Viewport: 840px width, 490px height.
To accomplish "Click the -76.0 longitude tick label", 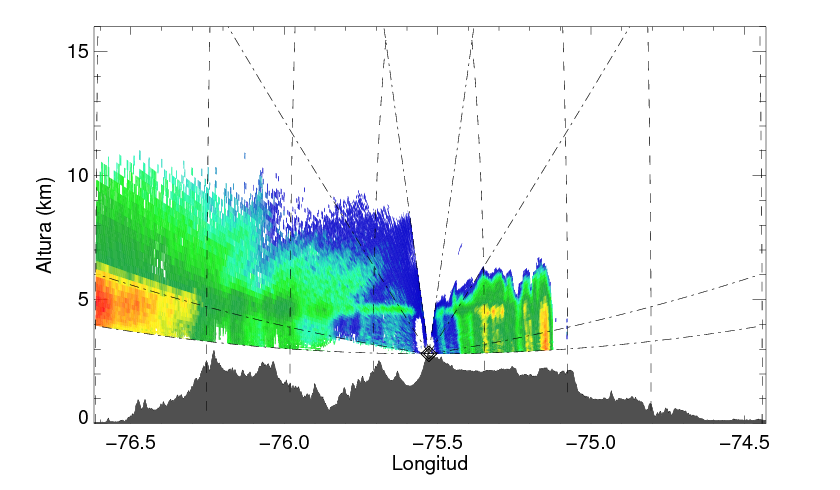I will 285,443.
